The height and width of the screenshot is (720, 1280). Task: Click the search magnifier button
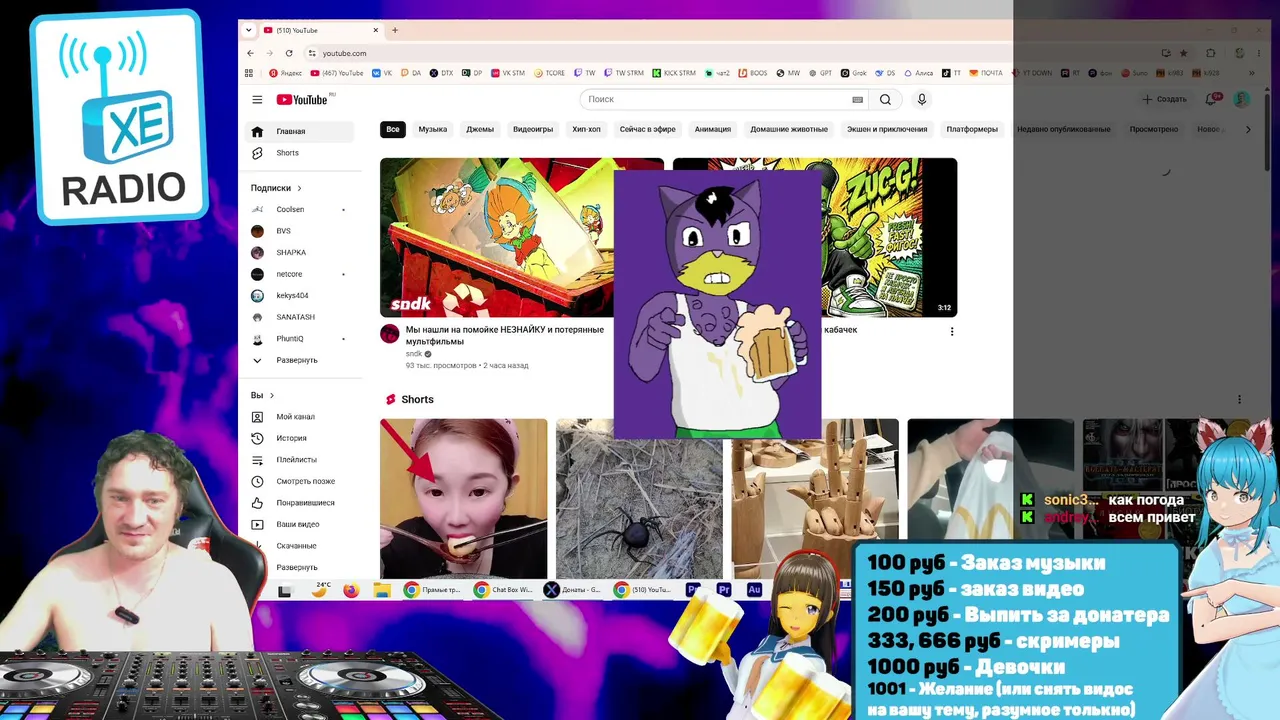point(885,99)
